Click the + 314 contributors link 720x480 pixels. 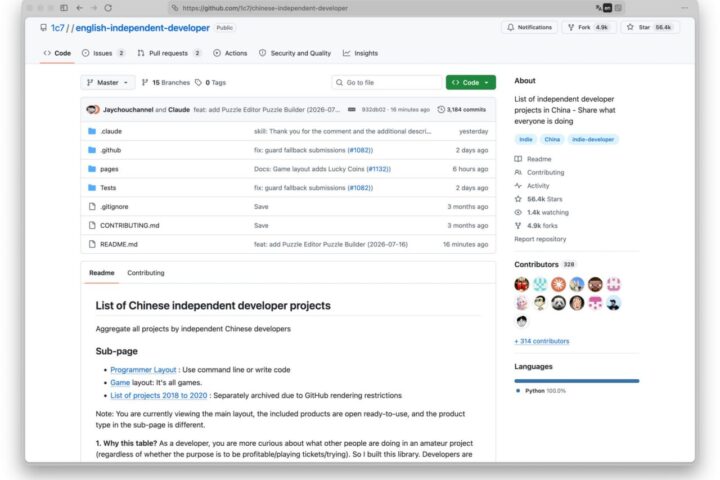coord(542,341)
